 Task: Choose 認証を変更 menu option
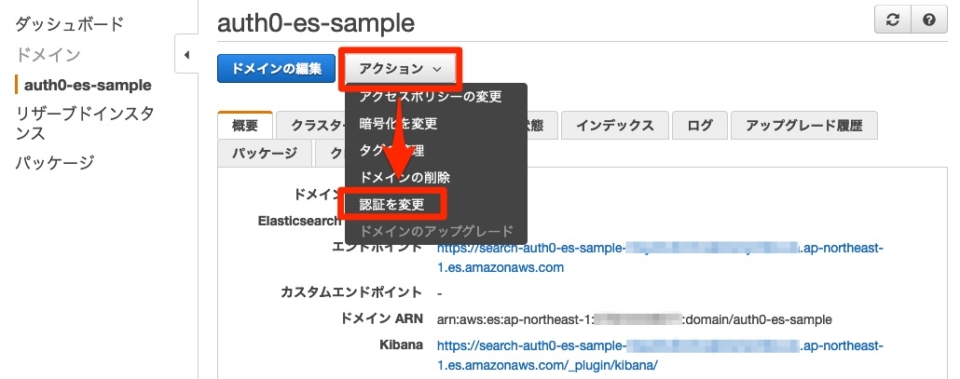[392, 205]
